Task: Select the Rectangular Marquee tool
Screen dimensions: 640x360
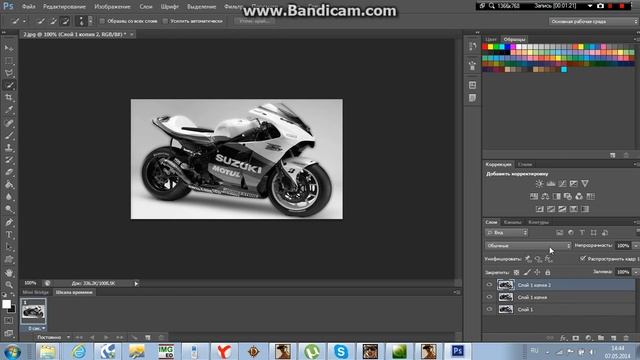Action: (9, 61)
